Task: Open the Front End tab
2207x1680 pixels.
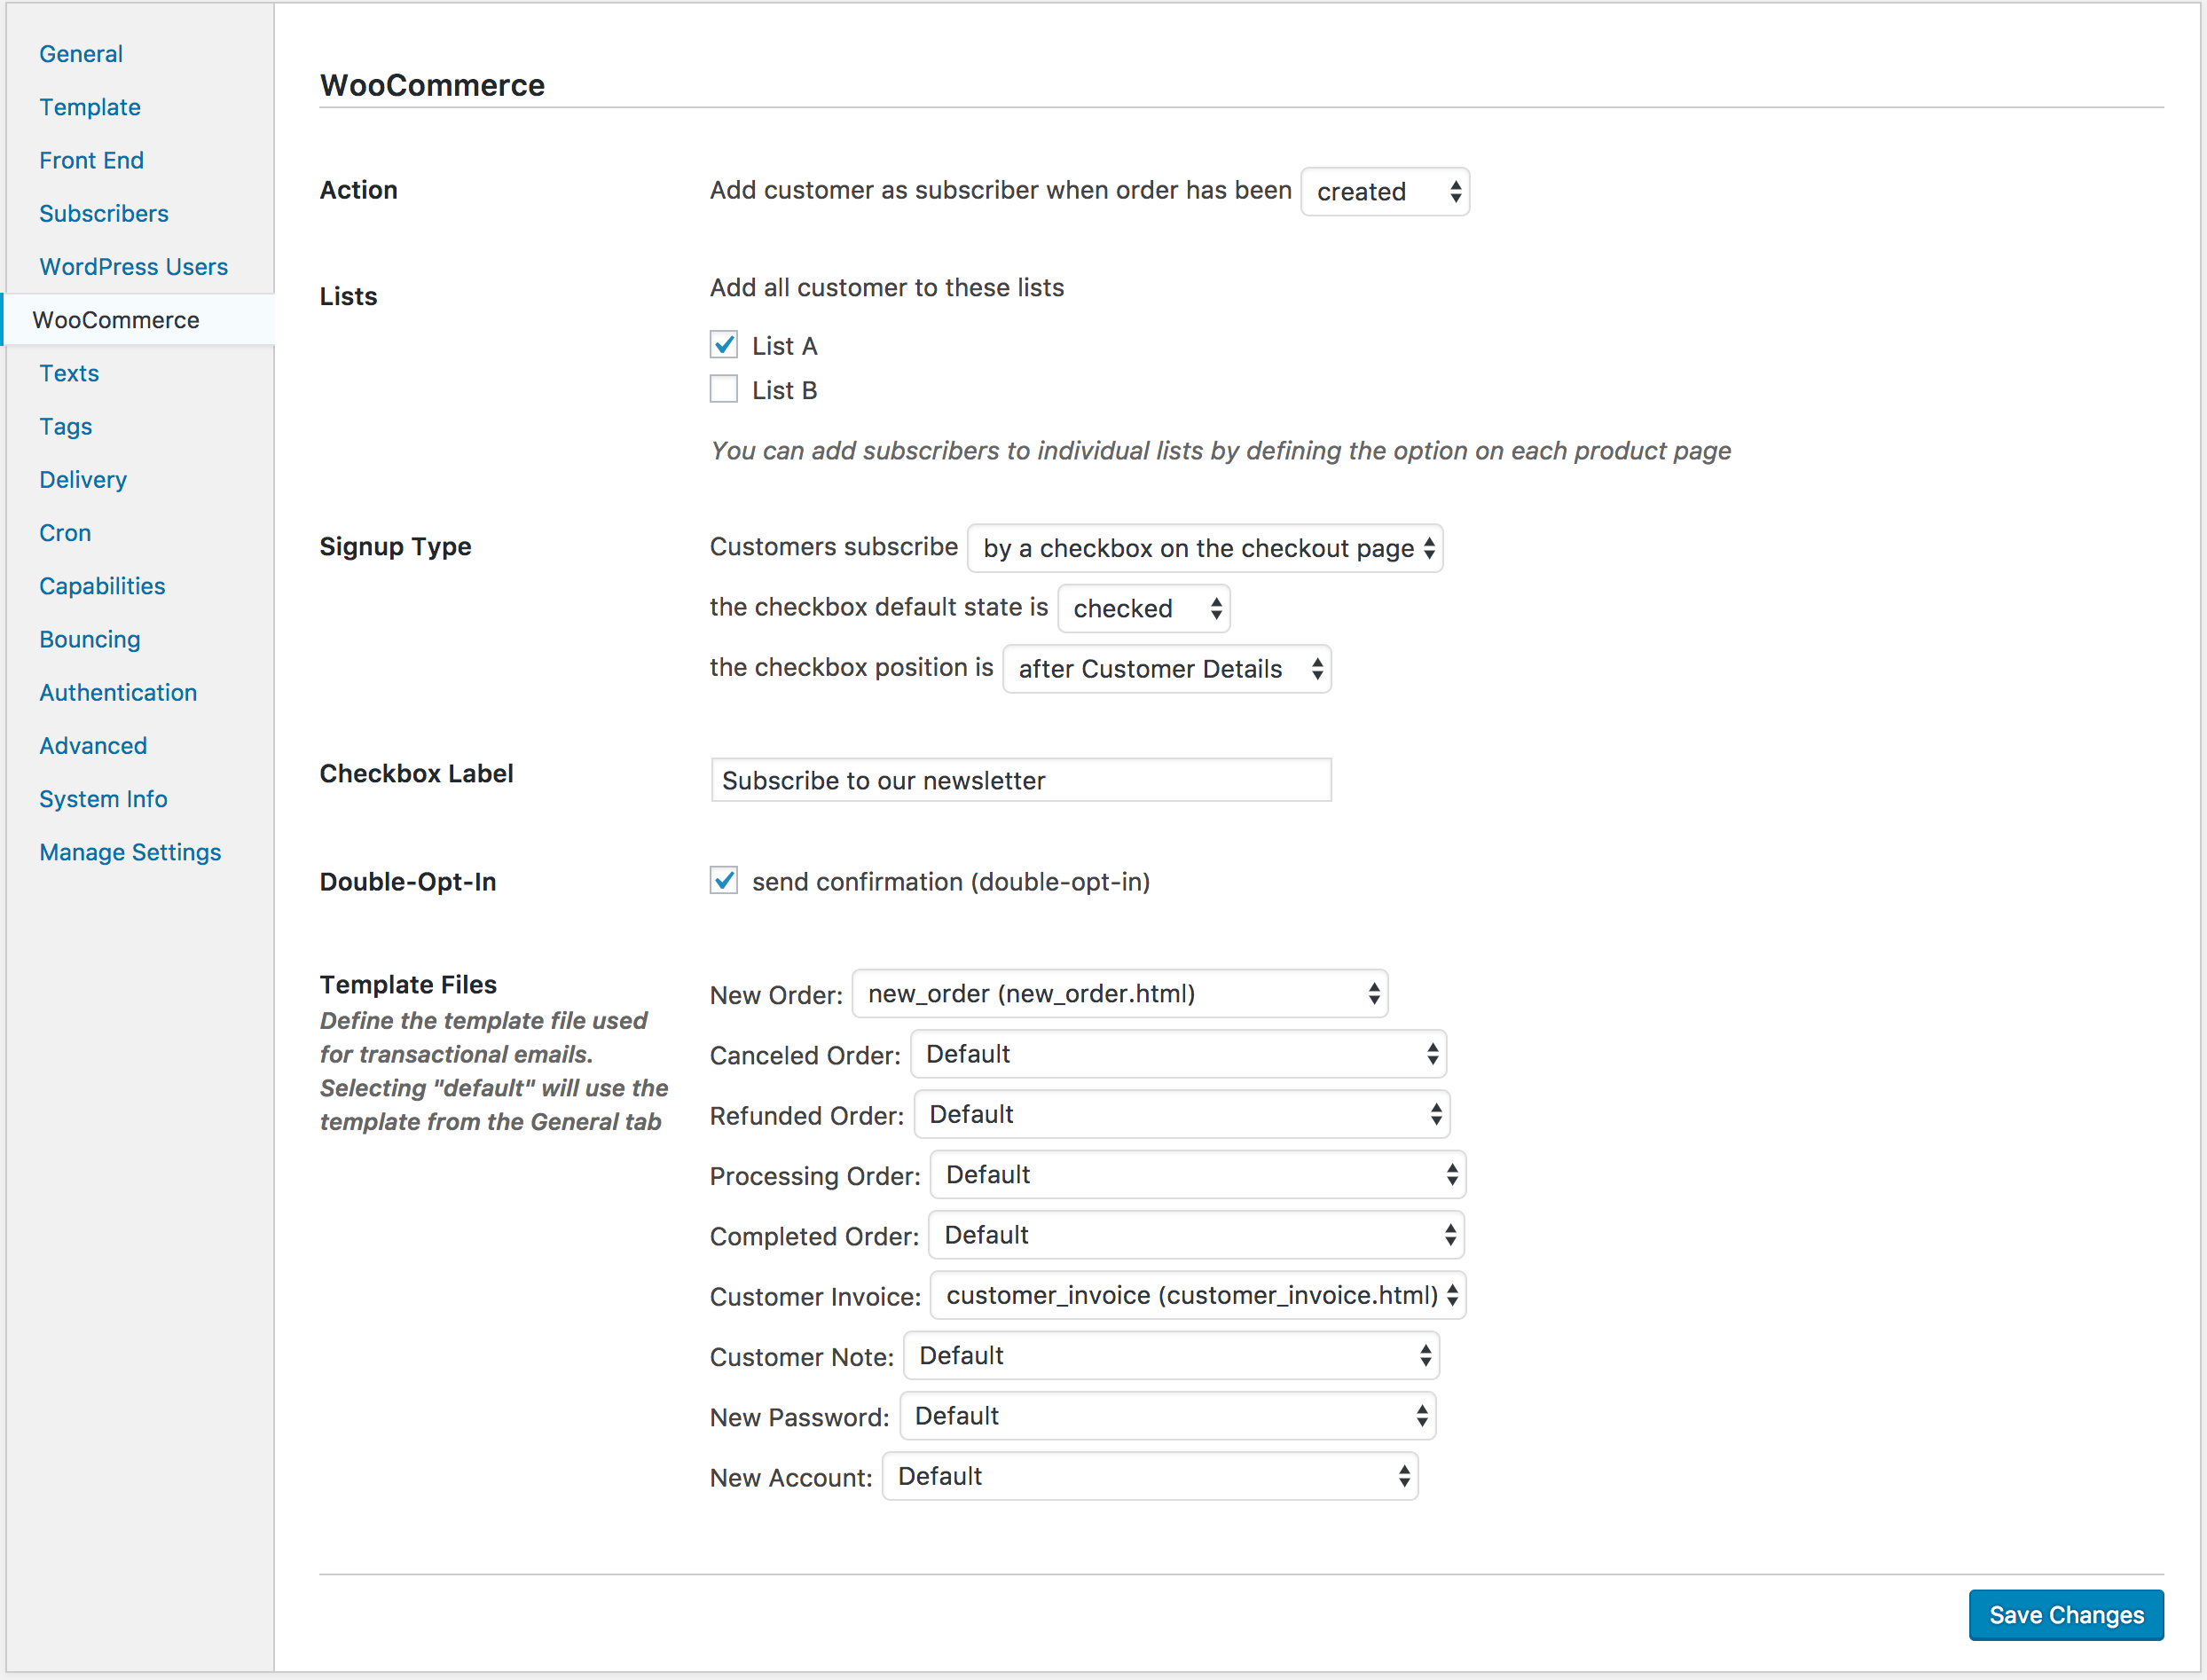Action: pos(92,160)
